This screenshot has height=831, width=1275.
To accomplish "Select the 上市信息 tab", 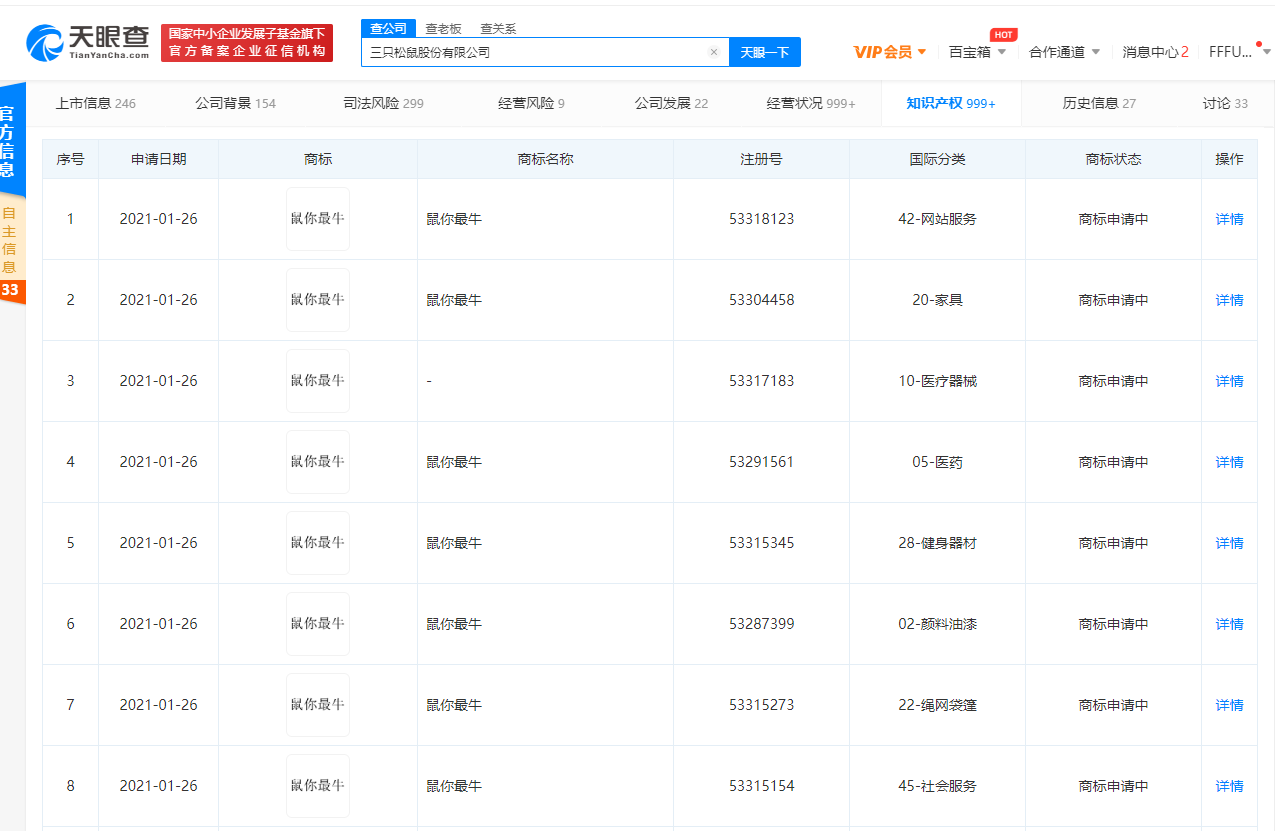I will tap(96, 103).
